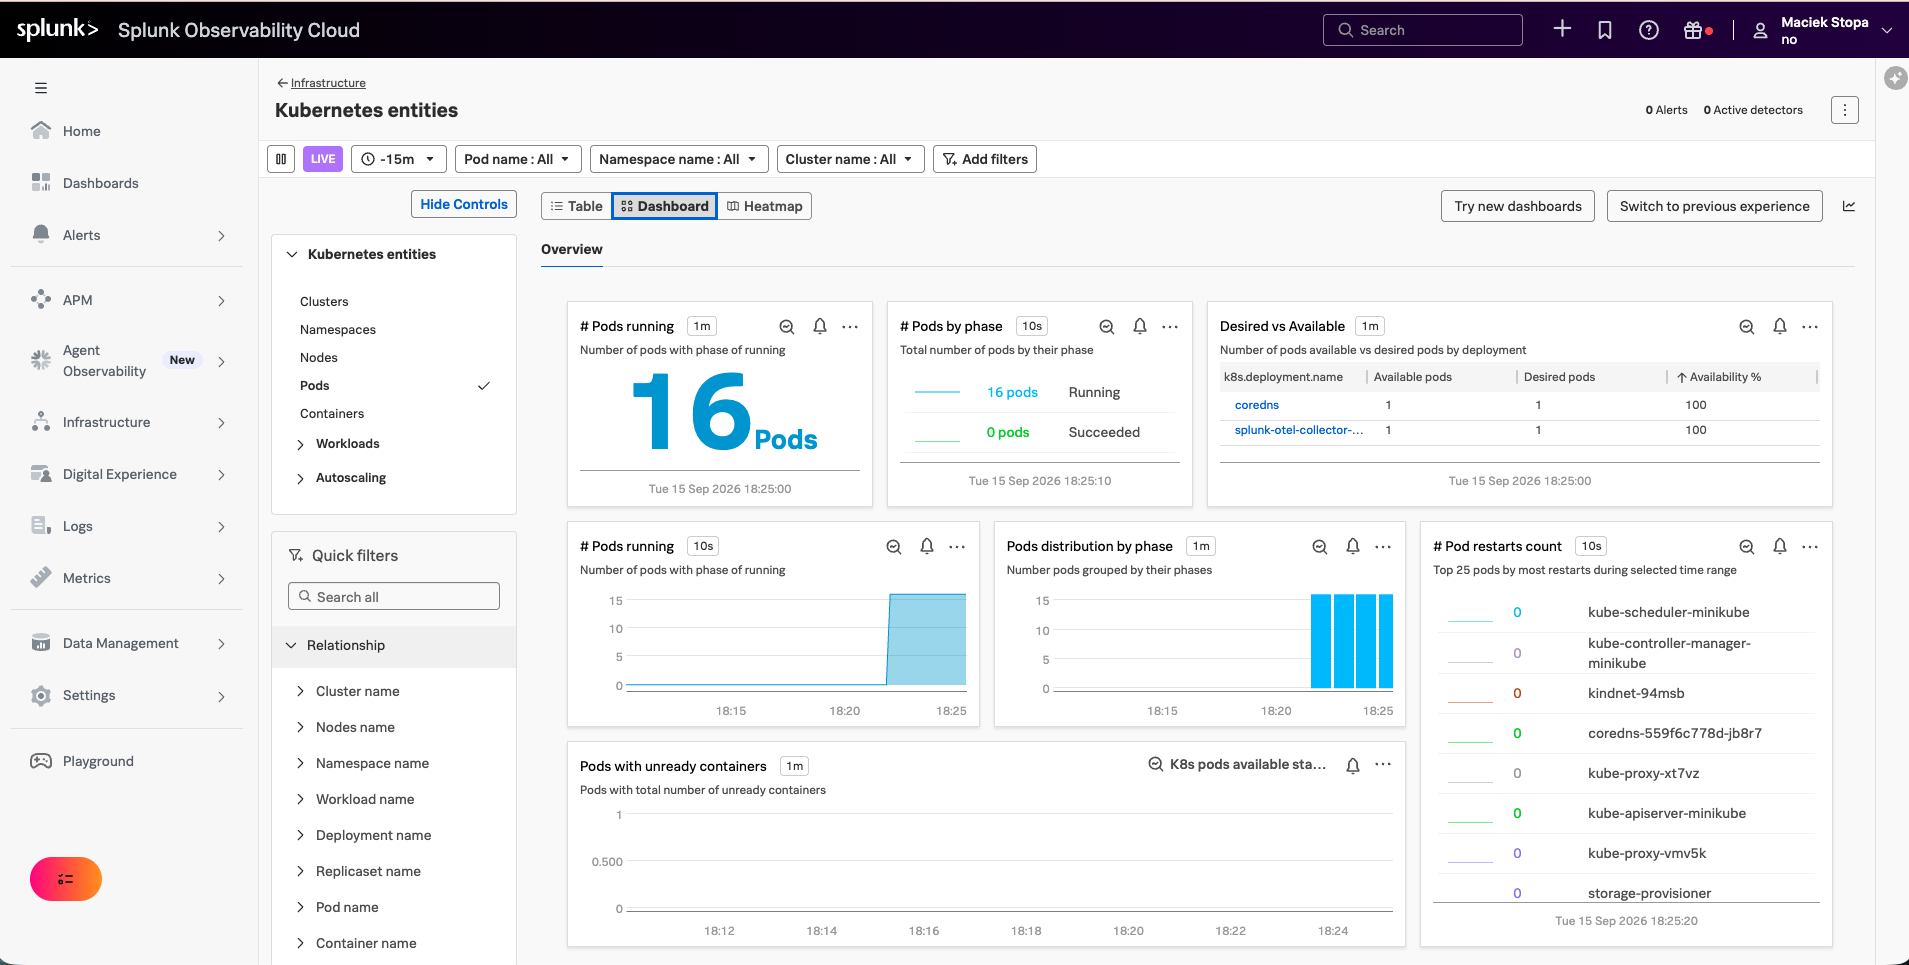Open Pod name: All filter dropdown

[517, 159]
